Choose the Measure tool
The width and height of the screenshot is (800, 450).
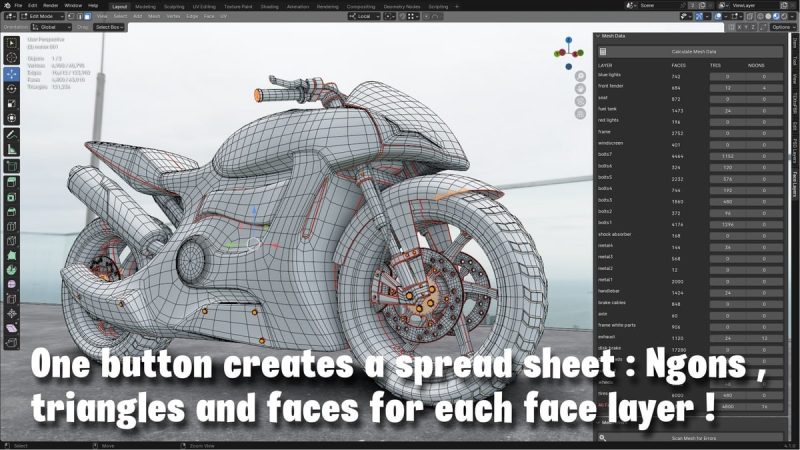tap(11, 149)
